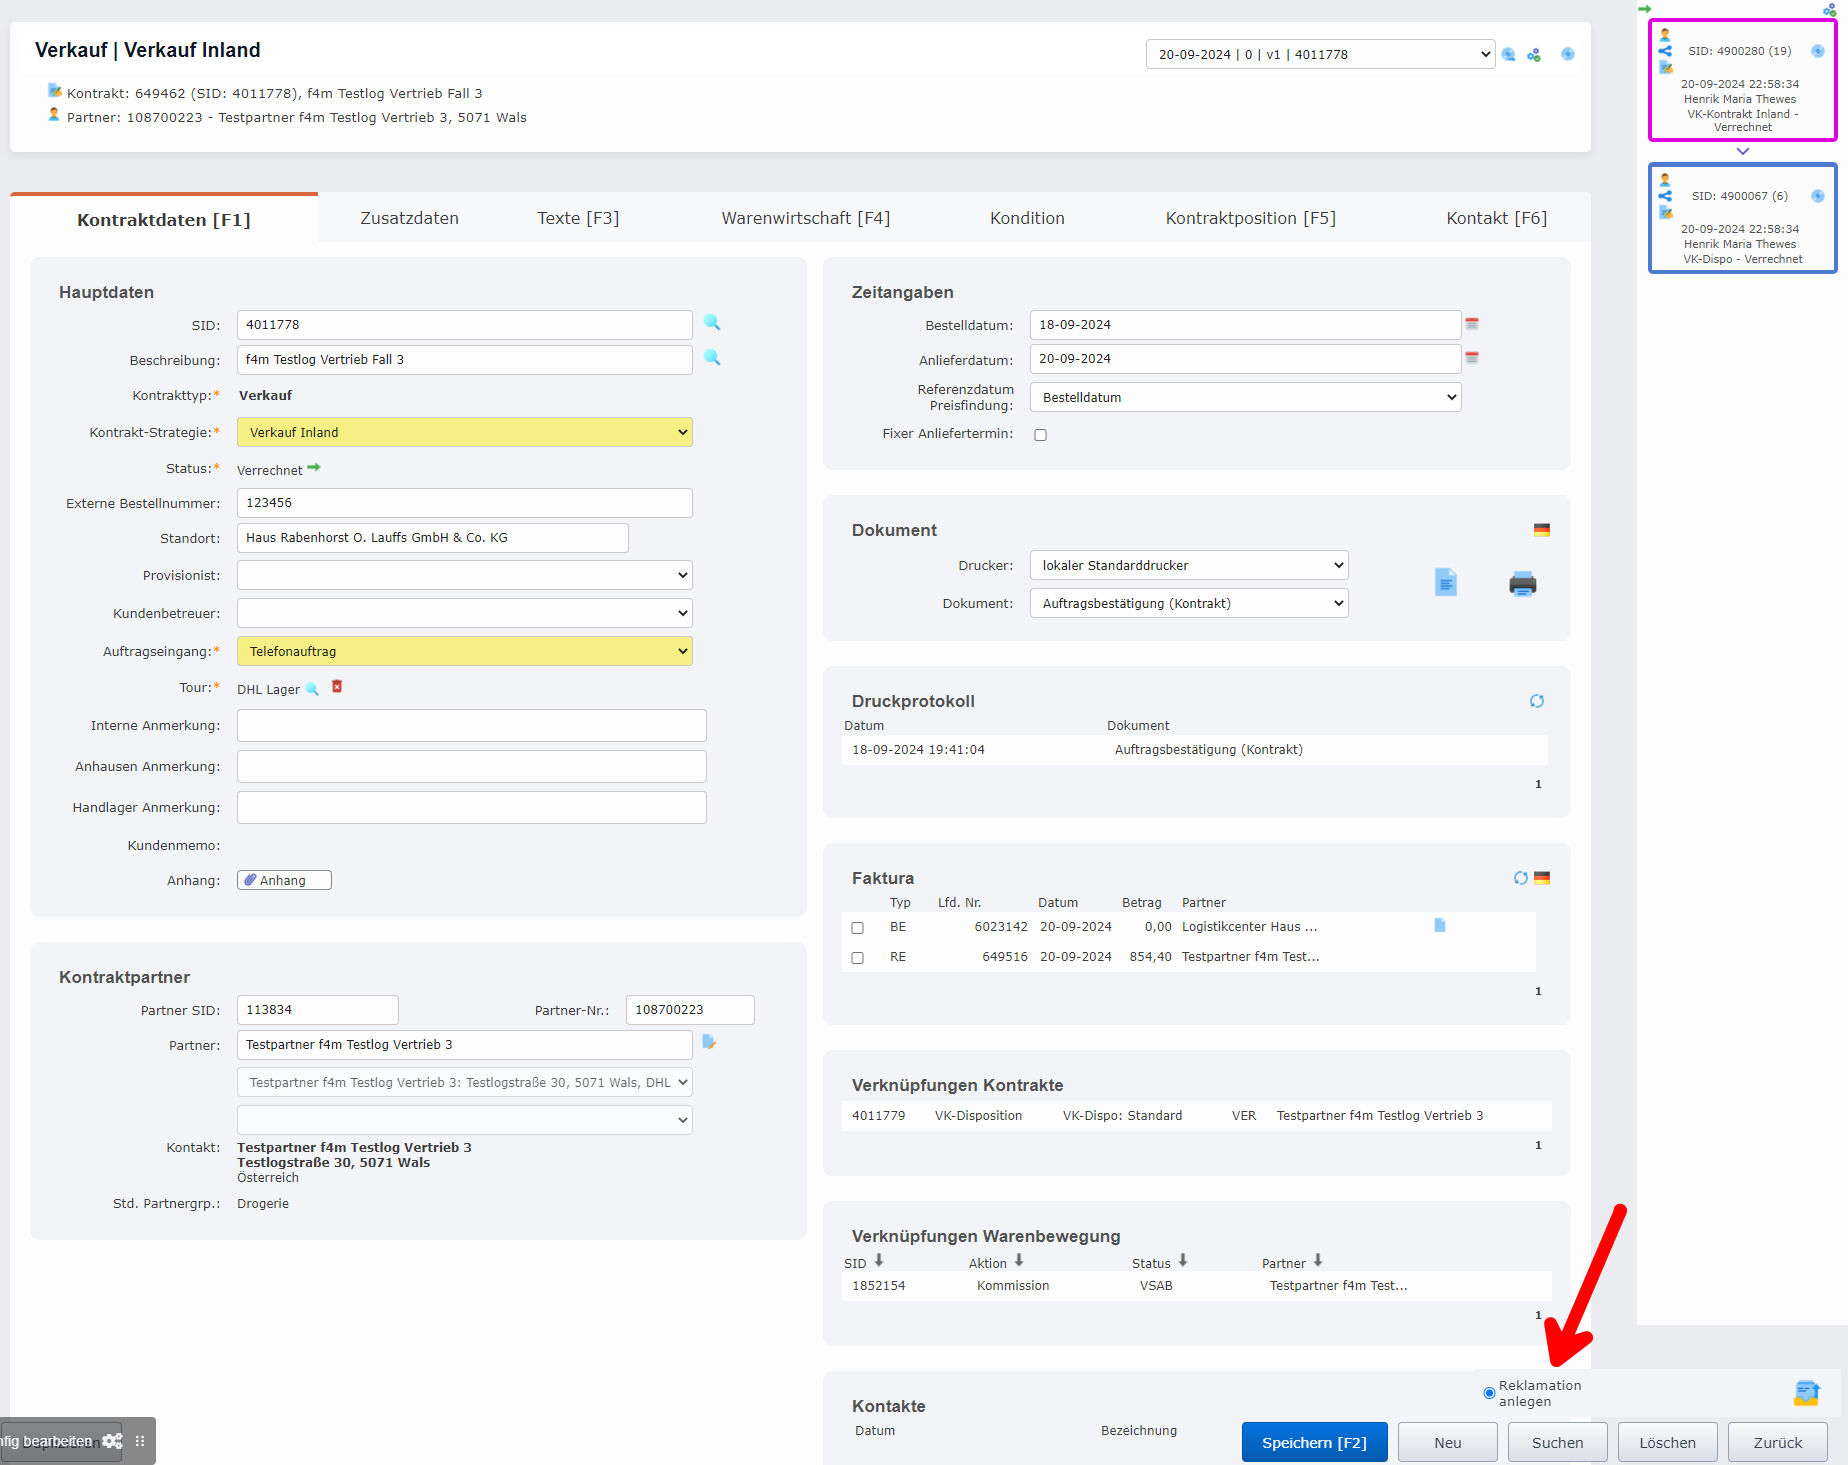Delete the DHL Lager tour assignment
1848x1465 pixels.
337,687
